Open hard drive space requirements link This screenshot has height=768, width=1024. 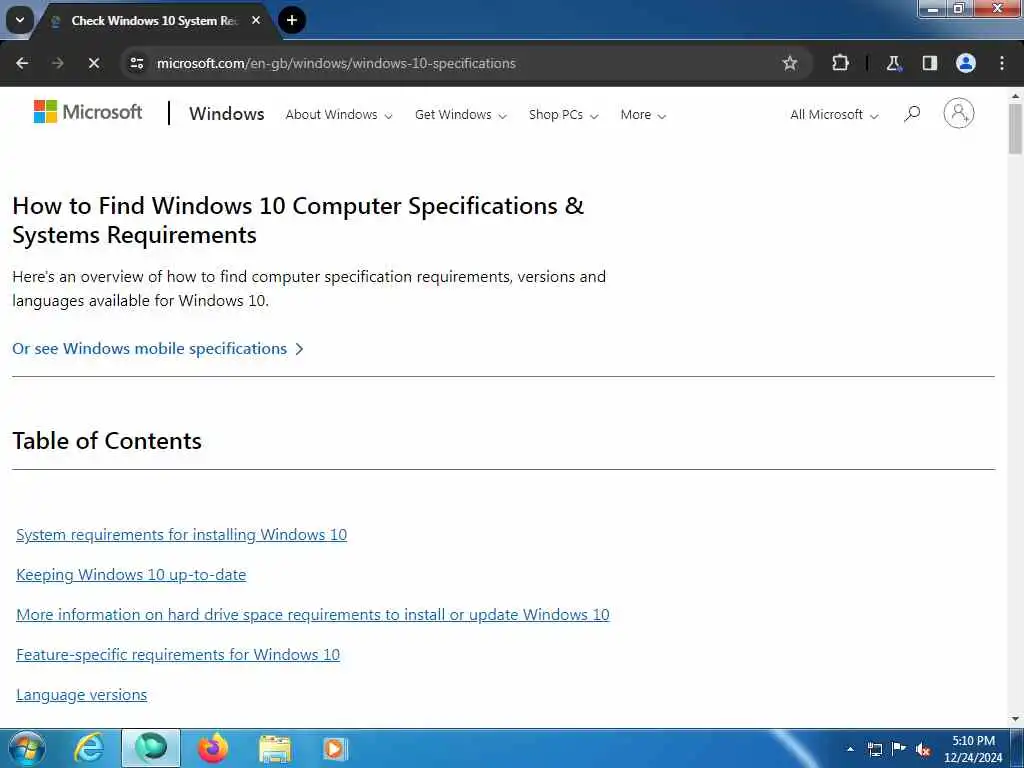pos(313,615)
